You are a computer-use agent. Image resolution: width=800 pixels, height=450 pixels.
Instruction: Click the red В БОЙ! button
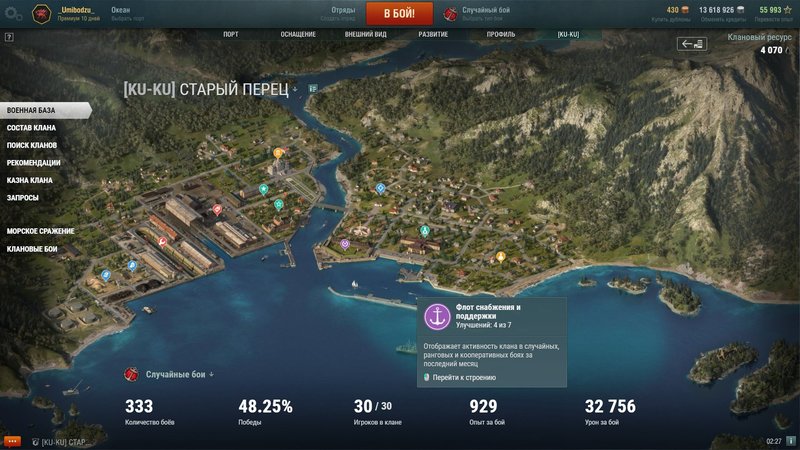click(x=399, y=14)
